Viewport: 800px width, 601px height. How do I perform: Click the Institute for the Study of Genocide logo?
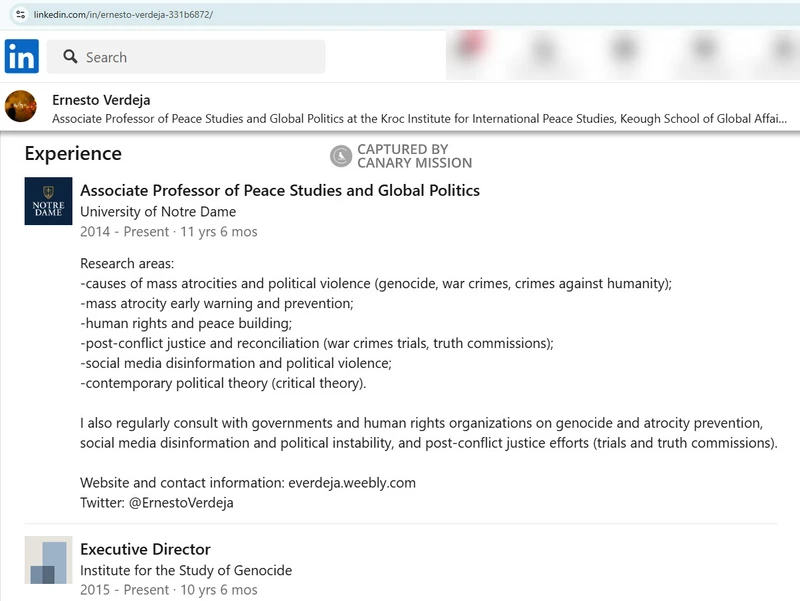click(x=48, y=560)
